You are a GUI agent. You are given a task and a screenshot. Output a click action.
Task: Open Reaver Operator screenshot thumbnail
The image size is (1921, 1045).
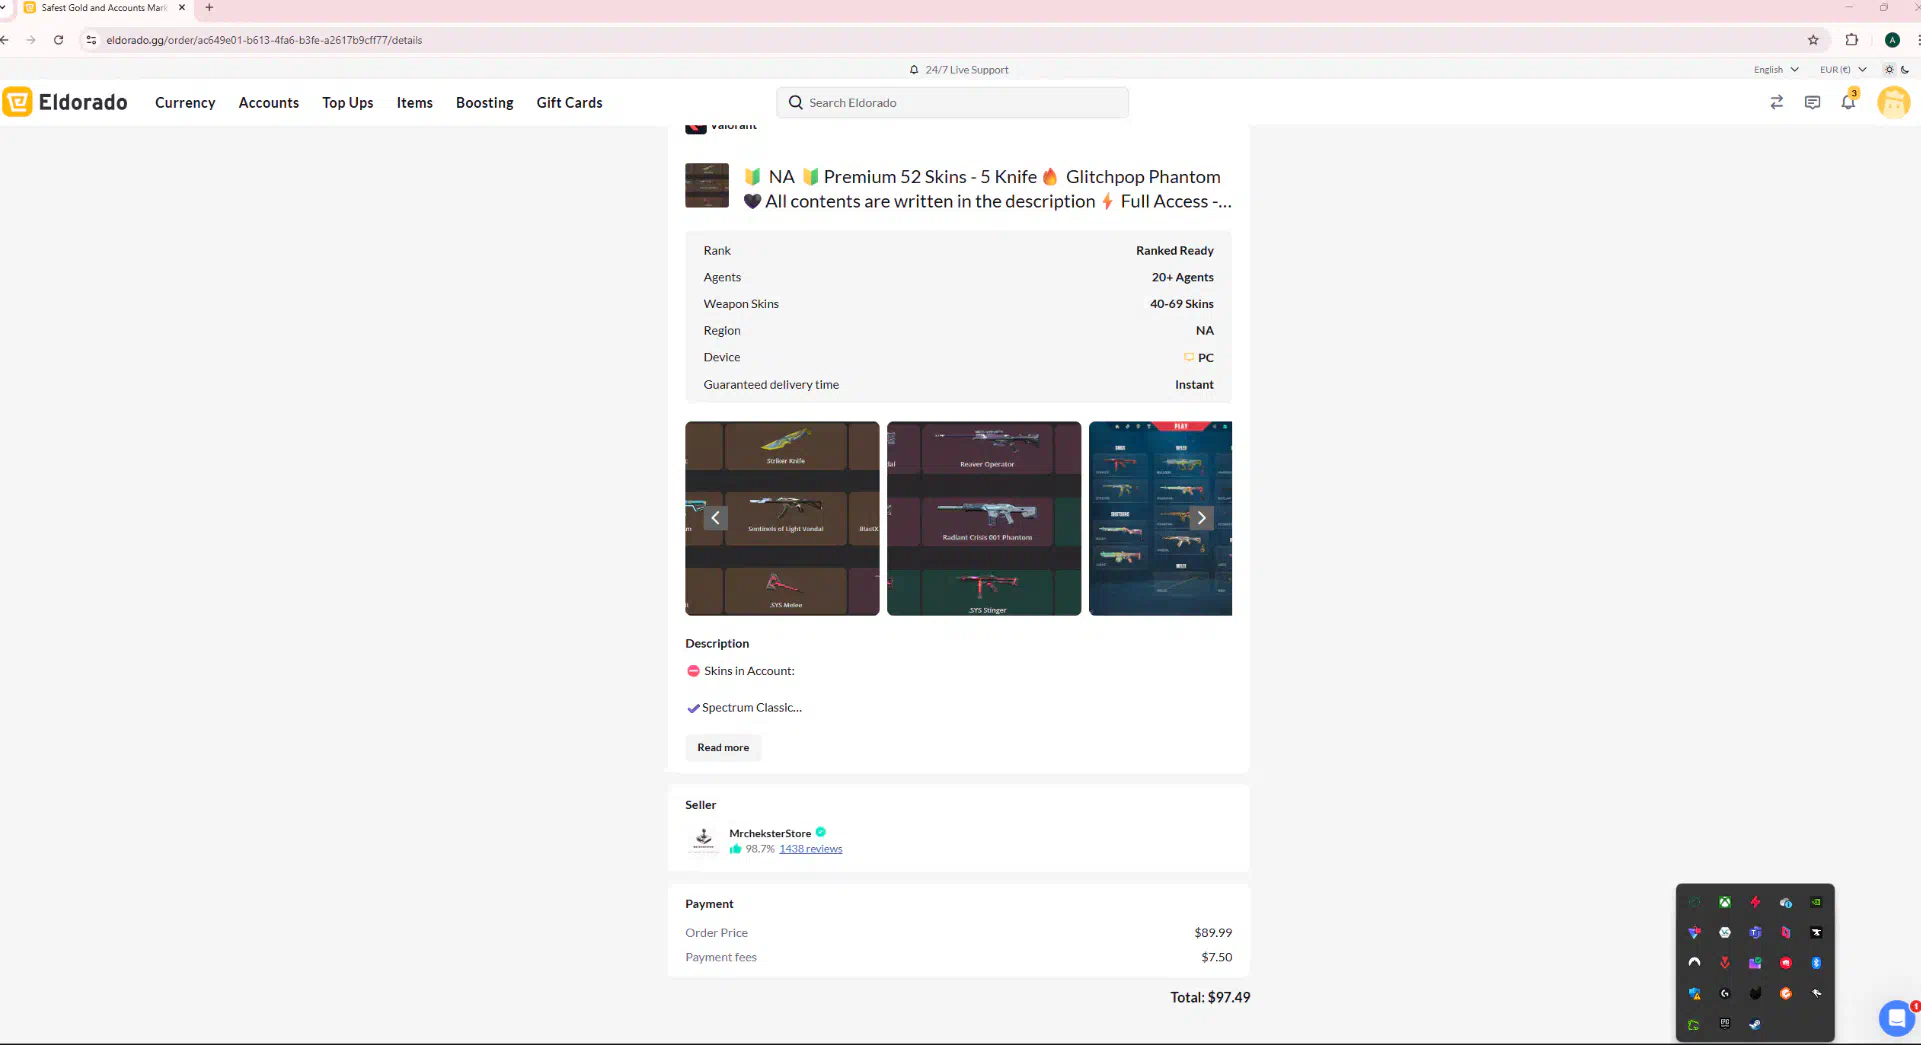click(x=984, y=518)
